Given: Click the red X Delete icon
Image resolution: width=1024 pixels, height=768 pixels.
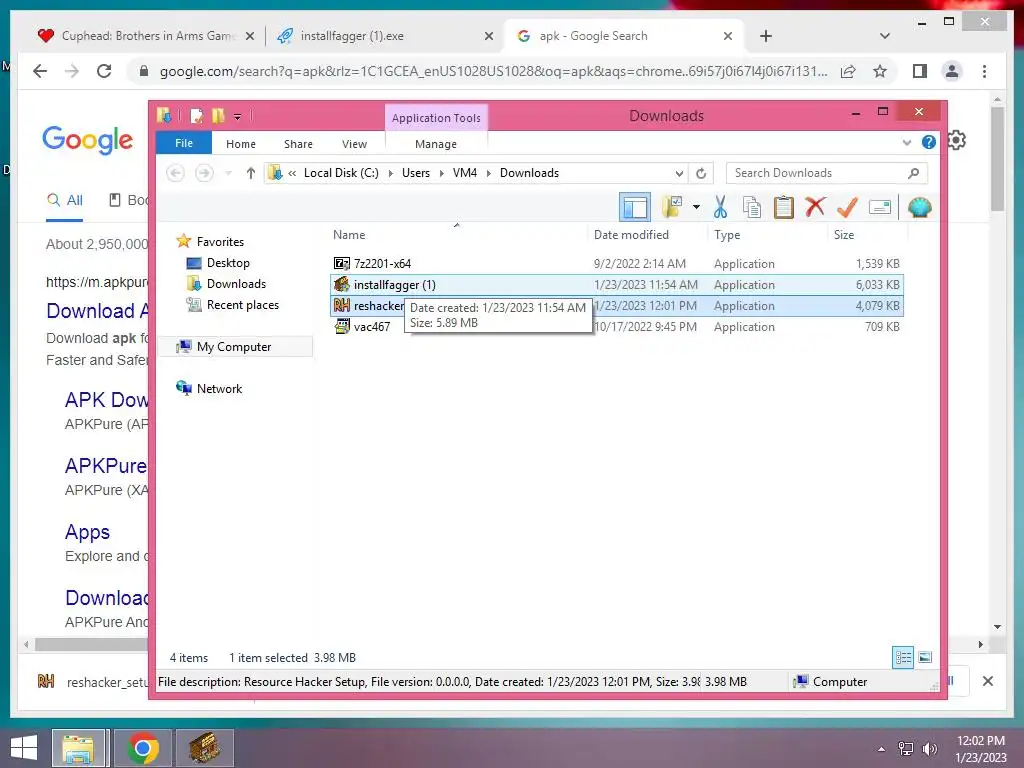Looking at the screenshot, I should (x=814, y=208).
